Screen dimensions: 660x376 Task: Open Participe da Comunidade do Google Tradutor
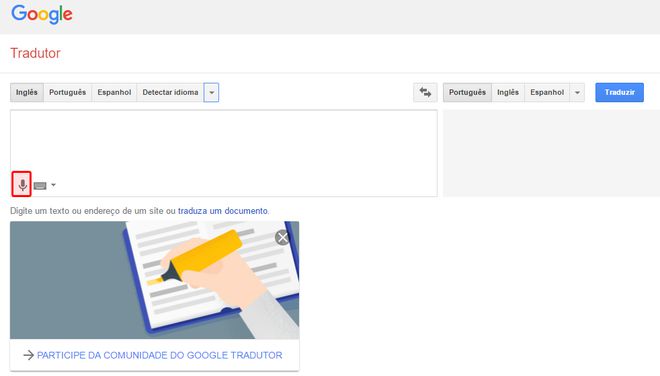(160, 355)
